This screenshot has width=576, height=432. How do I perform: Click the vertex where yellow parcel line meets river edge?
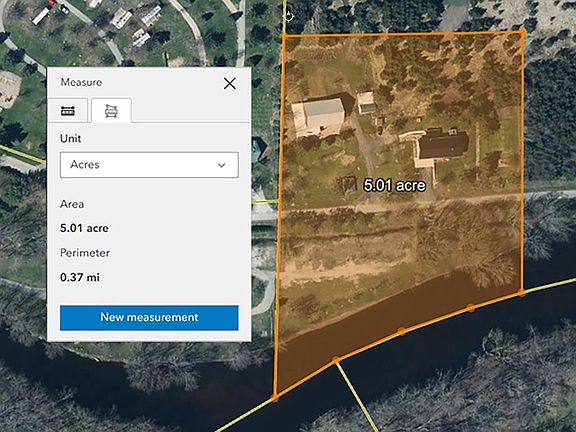(336, 361)
